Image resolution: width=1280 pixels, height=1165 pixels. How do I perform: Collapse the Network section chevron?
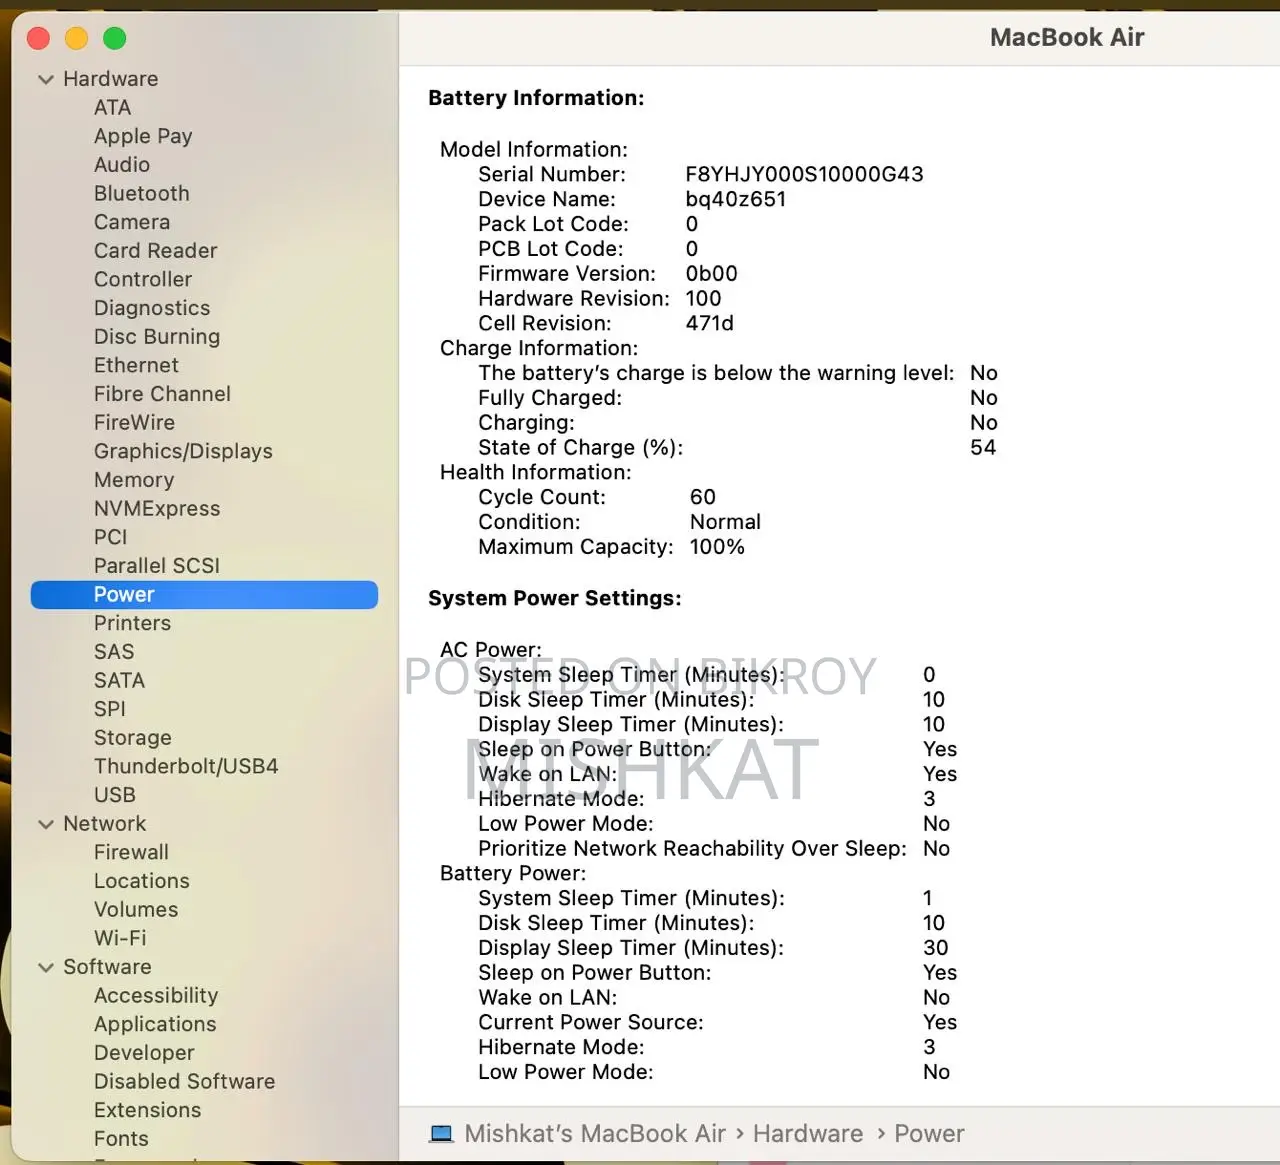tap(46, 824)
